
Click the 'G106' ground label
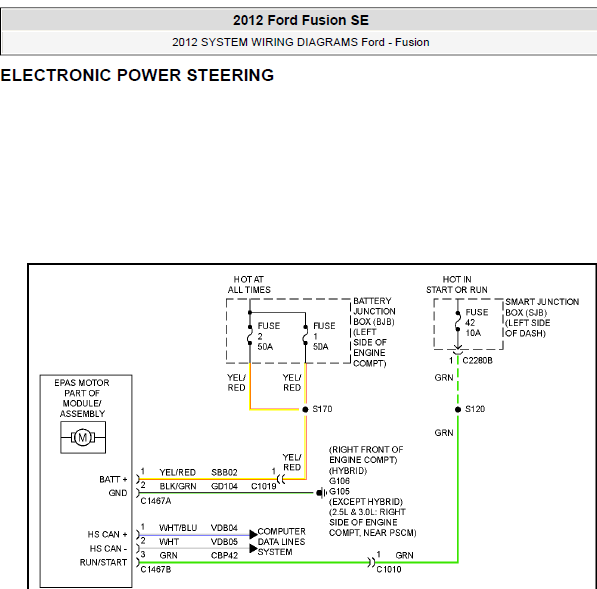339,480
